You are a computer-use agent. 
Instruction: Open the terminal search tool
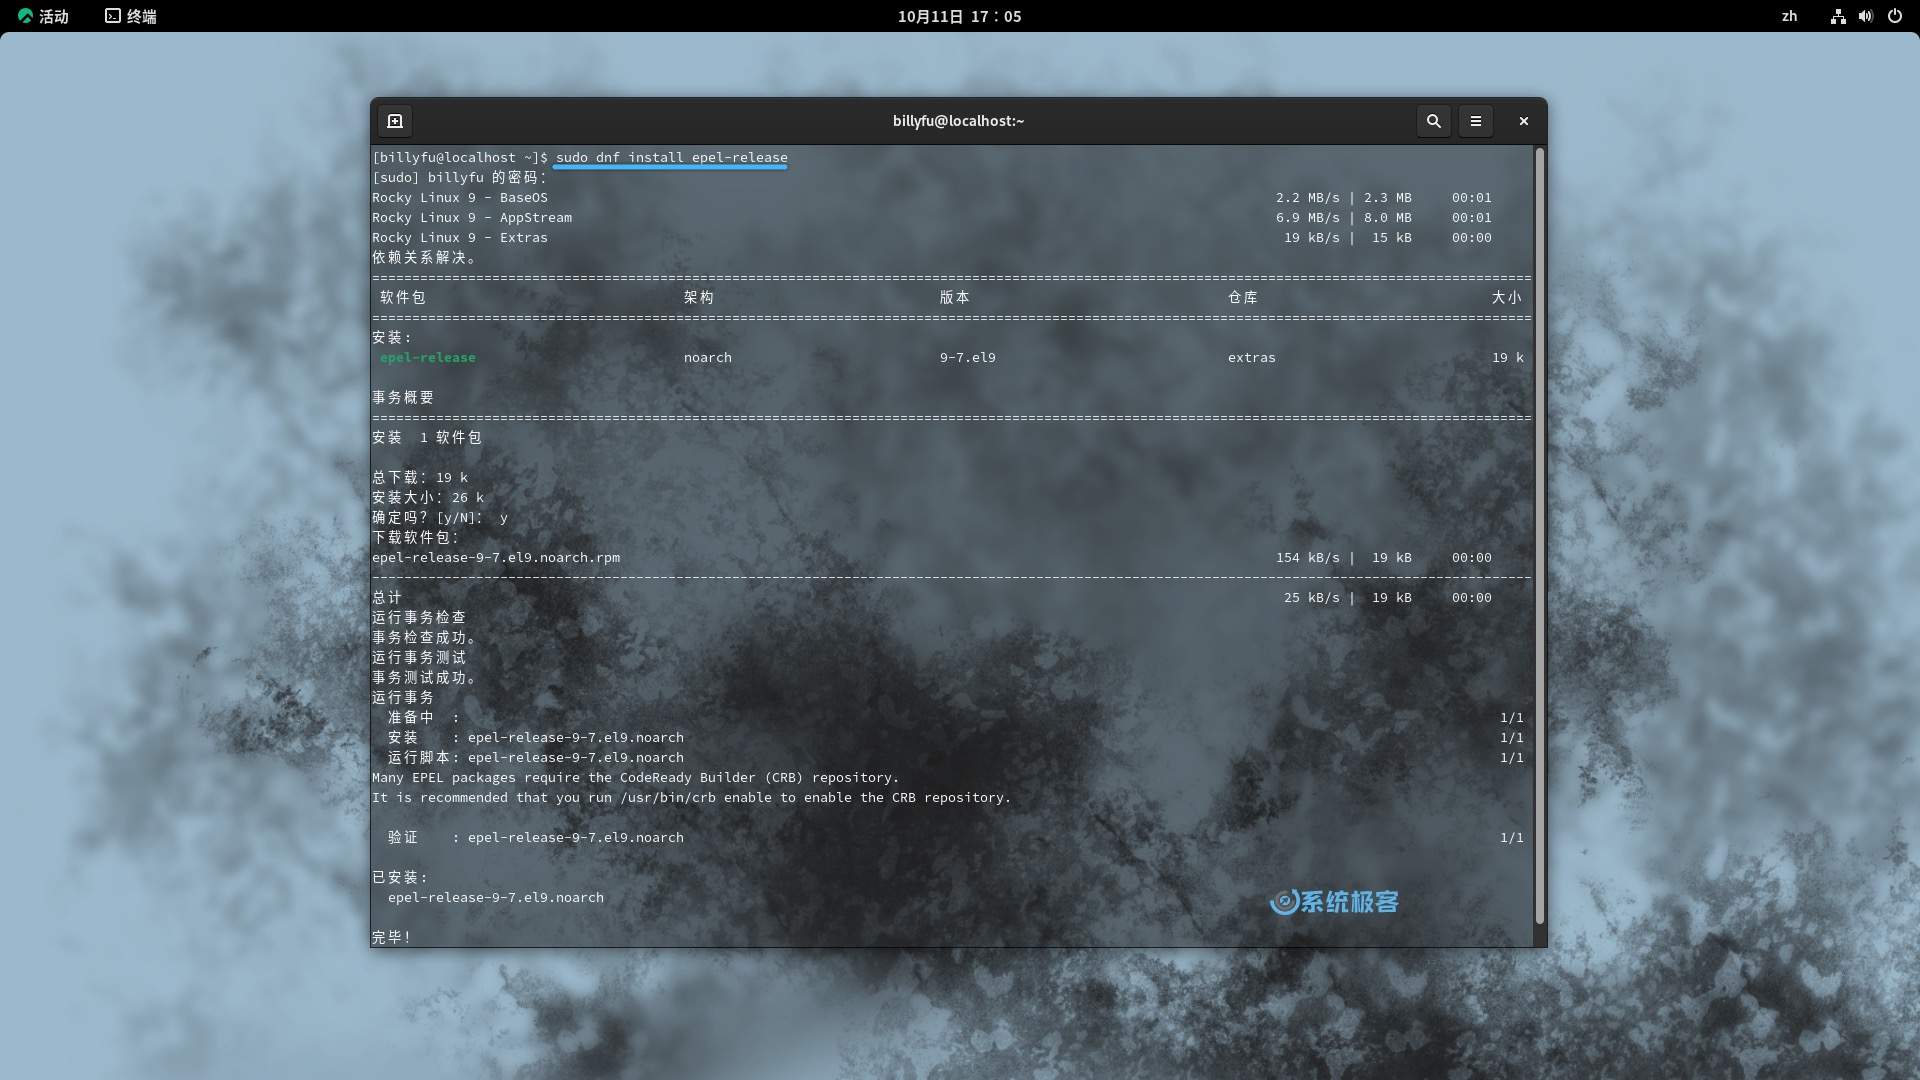pos(1433,121)
